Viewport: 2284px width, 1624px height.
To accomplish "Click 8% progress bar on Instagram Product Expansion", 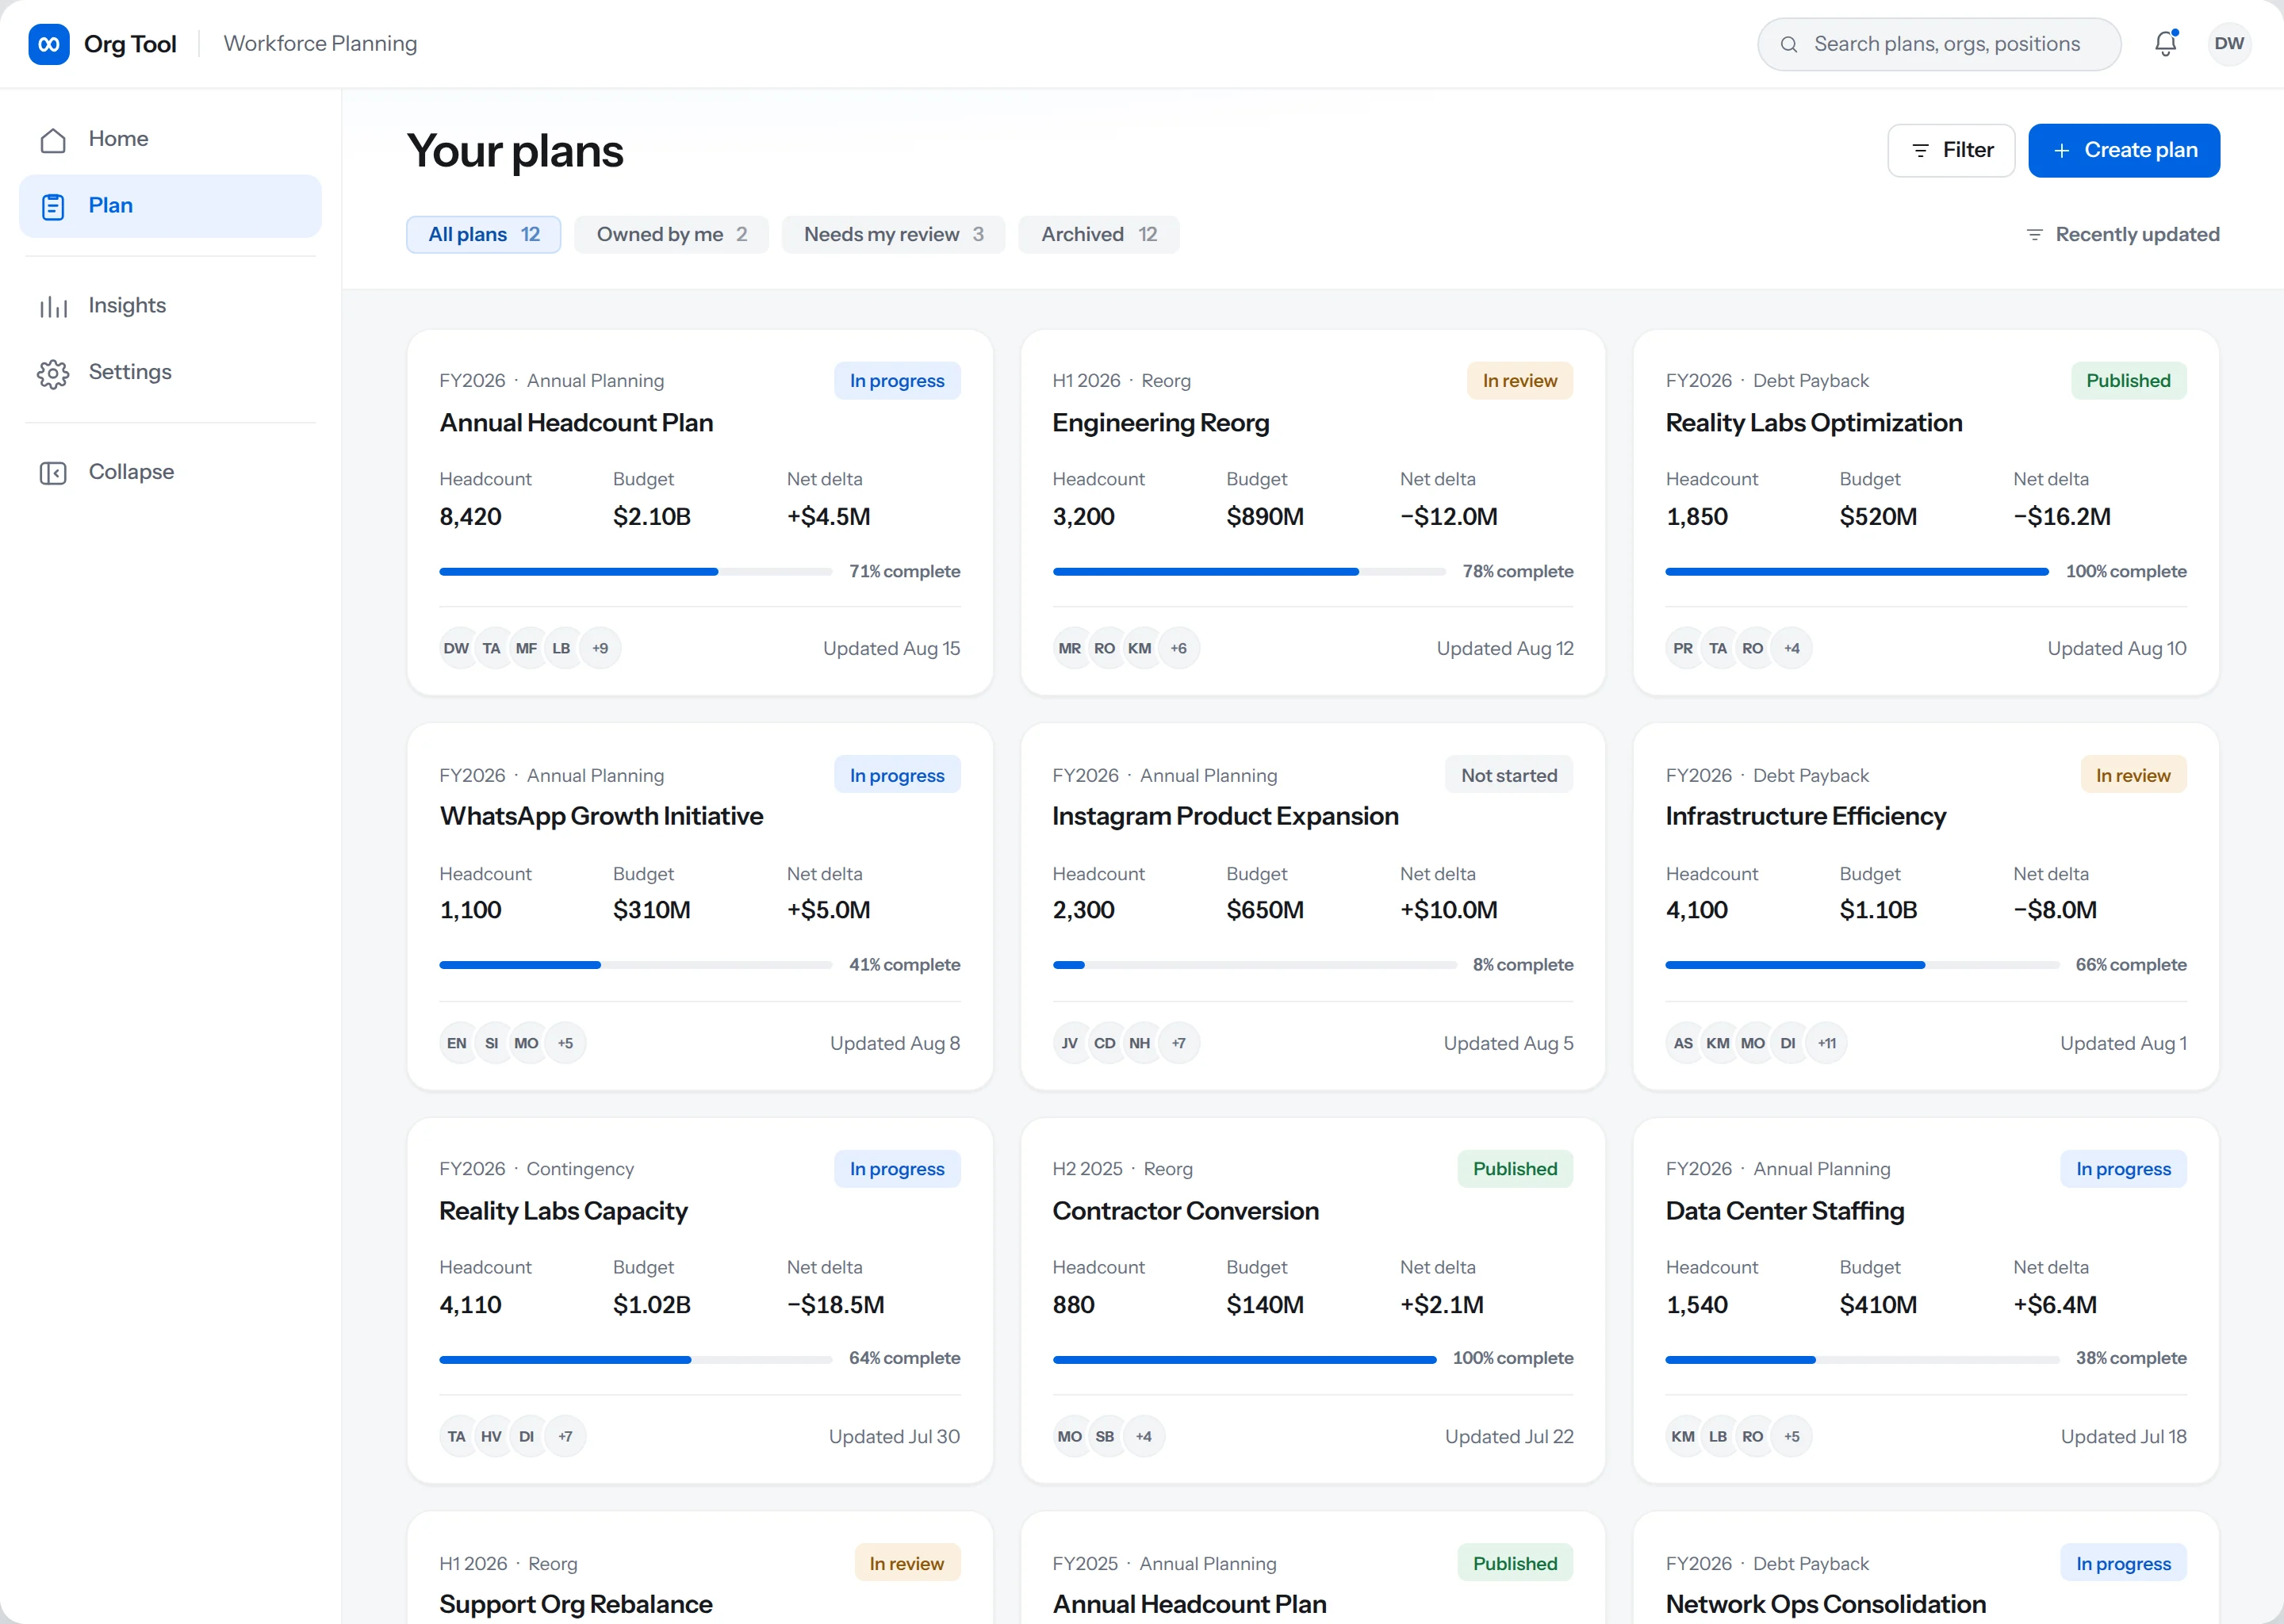I will point(1254,965).
